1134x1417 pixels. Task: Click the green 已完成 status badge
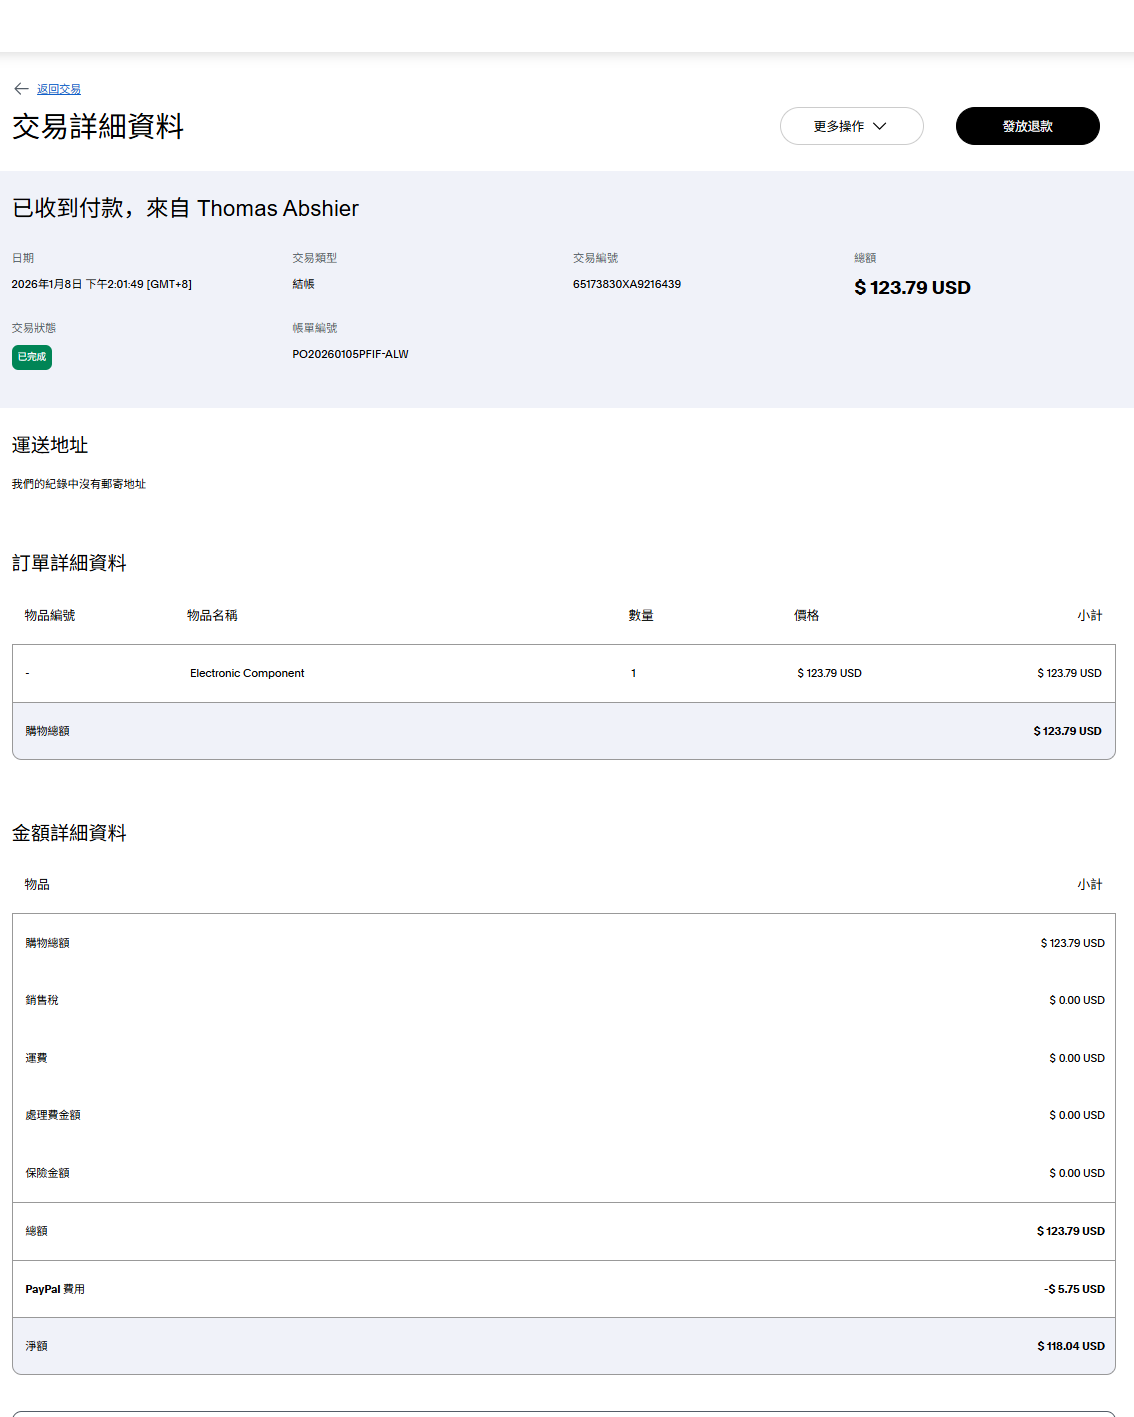[x=32, y=357]
